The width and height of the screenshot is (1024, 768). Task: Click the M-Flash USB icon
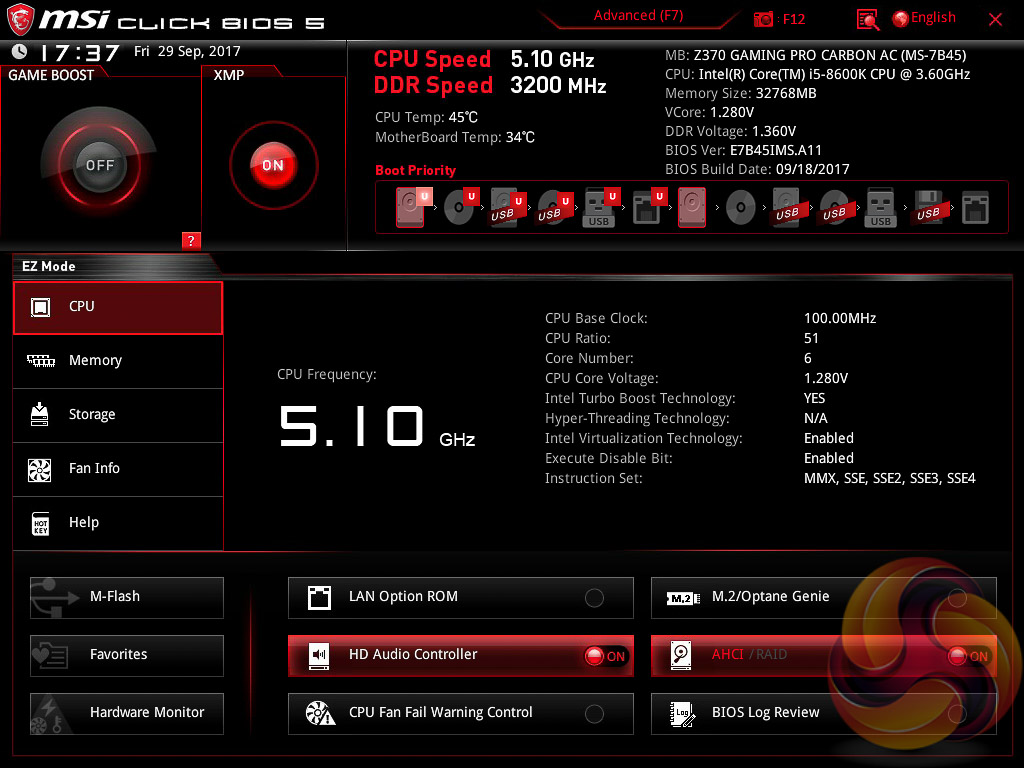tap(50, 597)
